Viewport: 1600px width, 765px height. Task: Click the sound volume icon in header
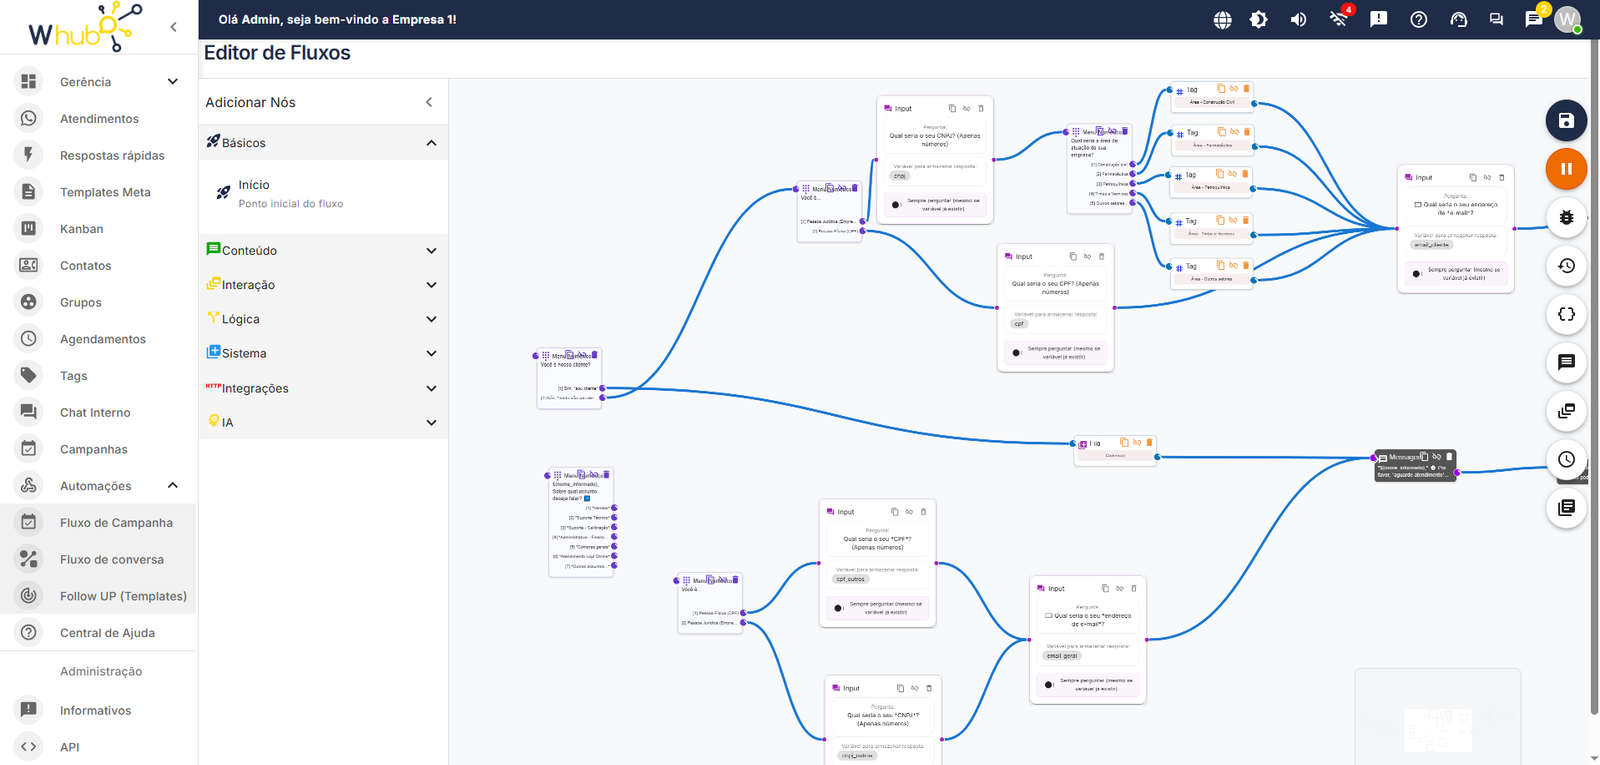(1298, 19)
